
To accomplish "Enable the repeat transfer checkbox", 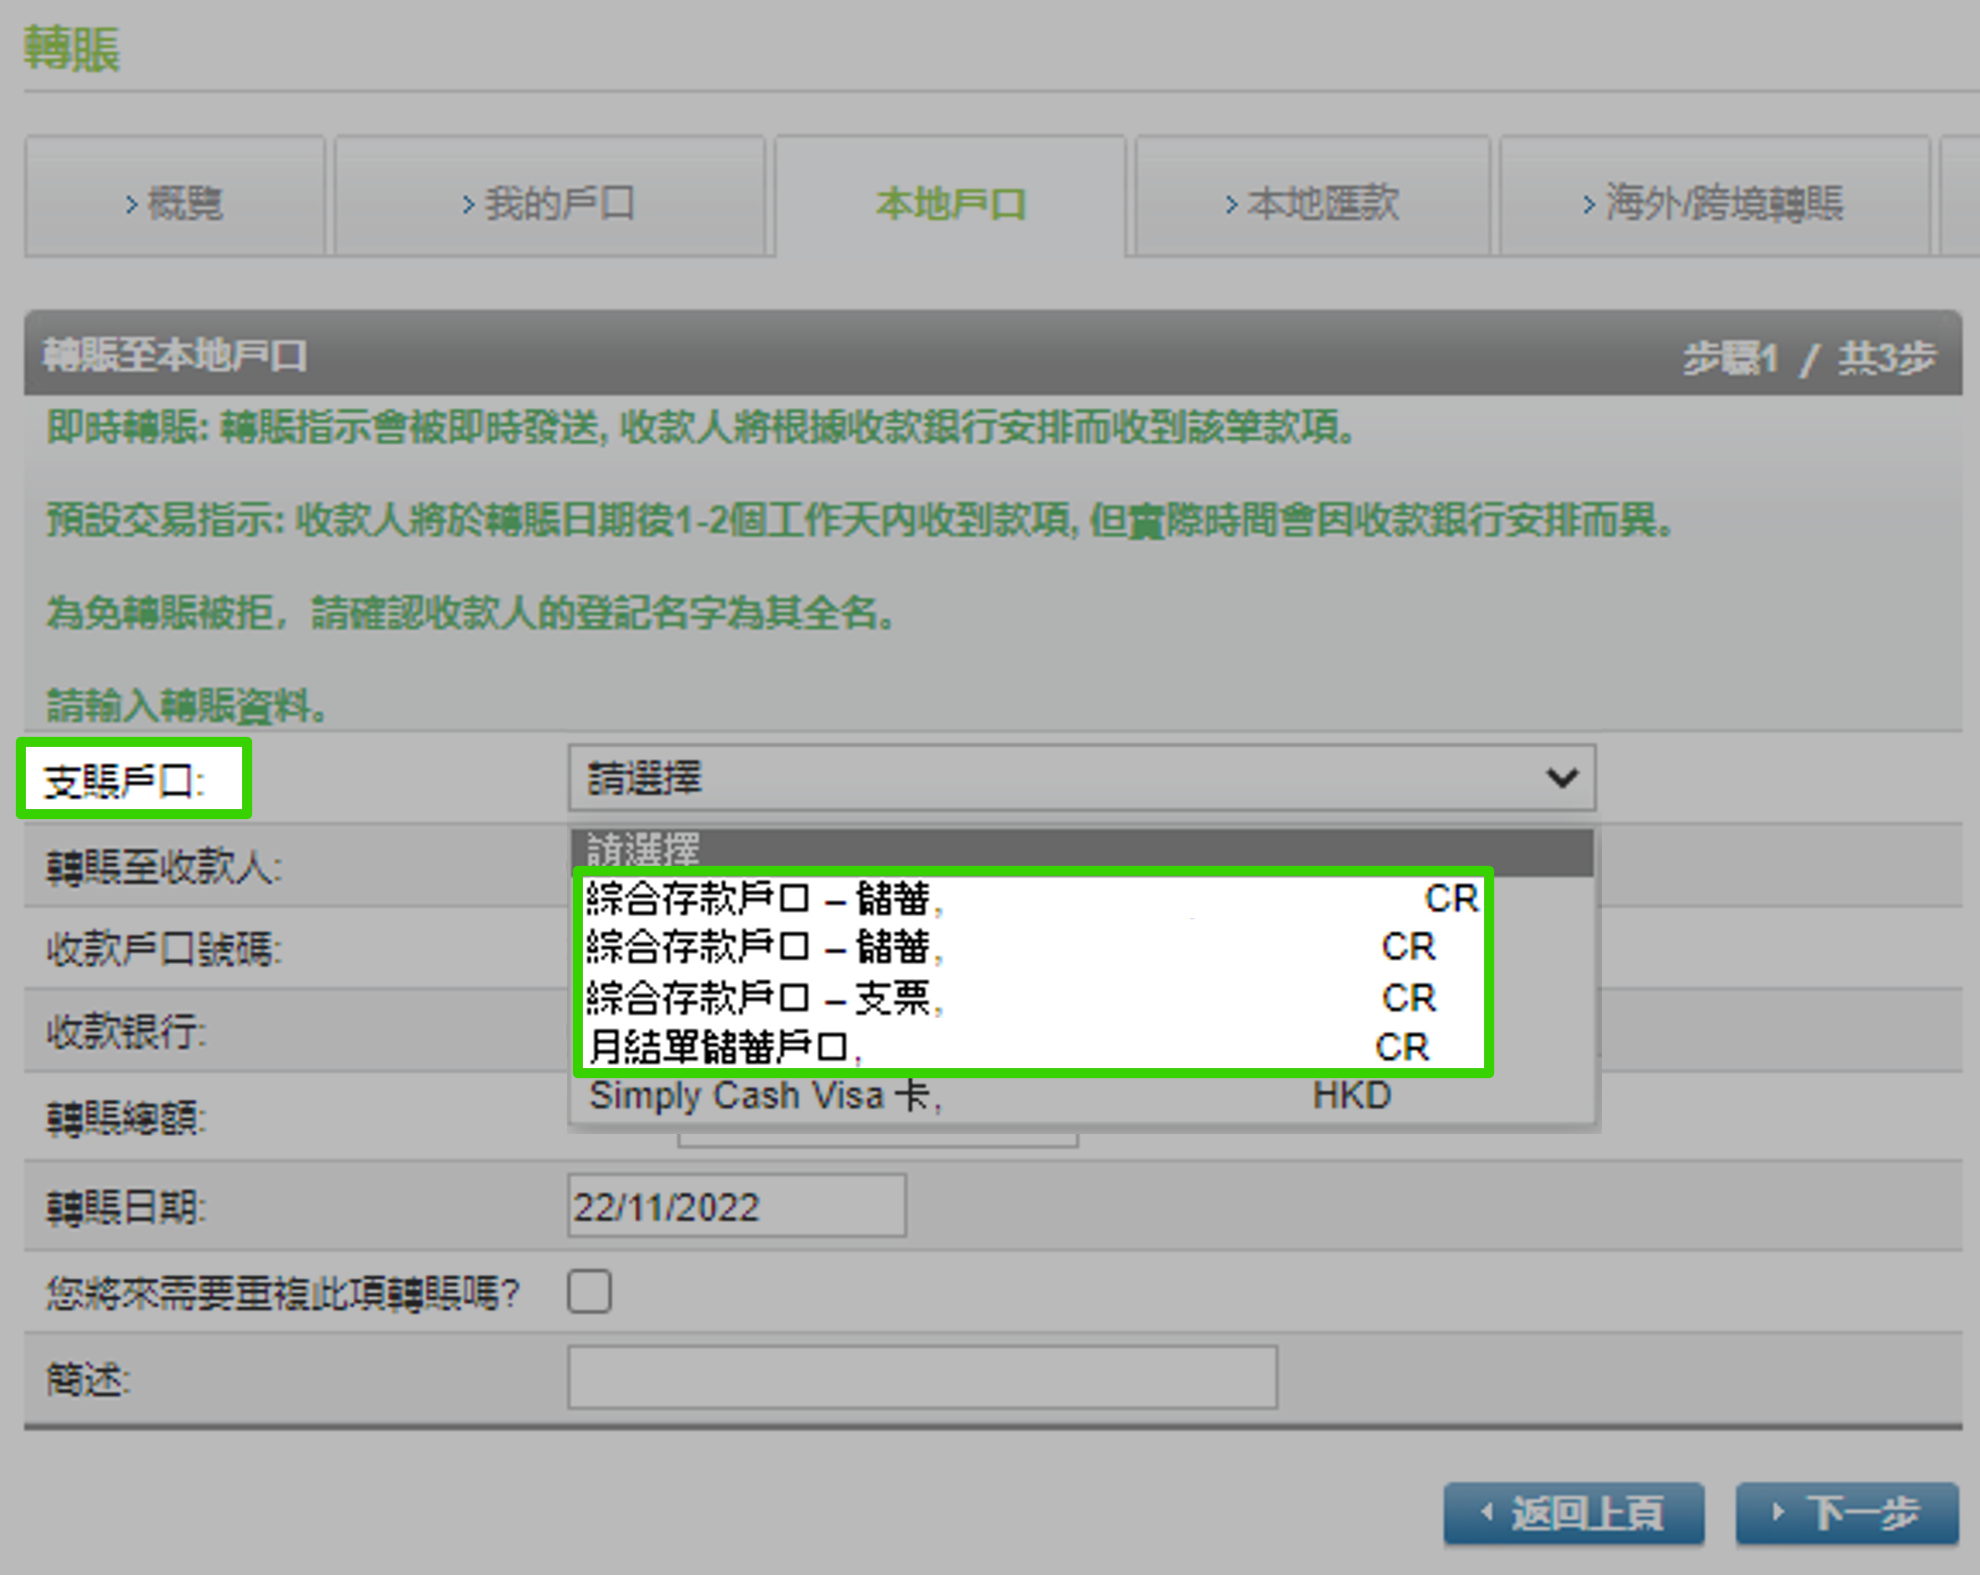I will tap(589, 1292).
